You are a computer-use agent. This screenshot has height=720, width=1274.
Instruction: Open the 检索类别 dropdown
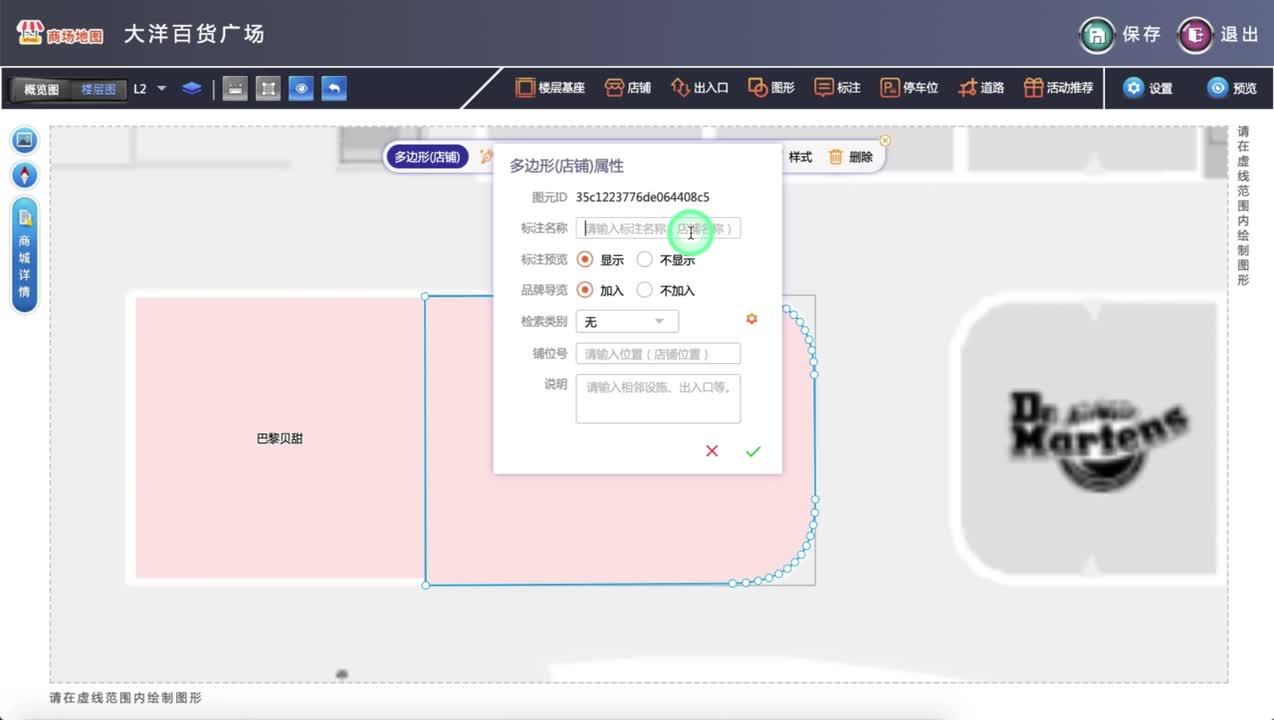point(627,321)
